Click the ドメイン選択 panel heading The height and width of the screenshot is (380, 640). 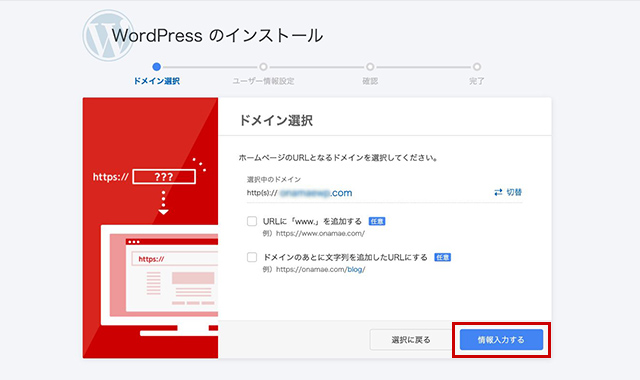pyautogui.click(x=276, y=120)
